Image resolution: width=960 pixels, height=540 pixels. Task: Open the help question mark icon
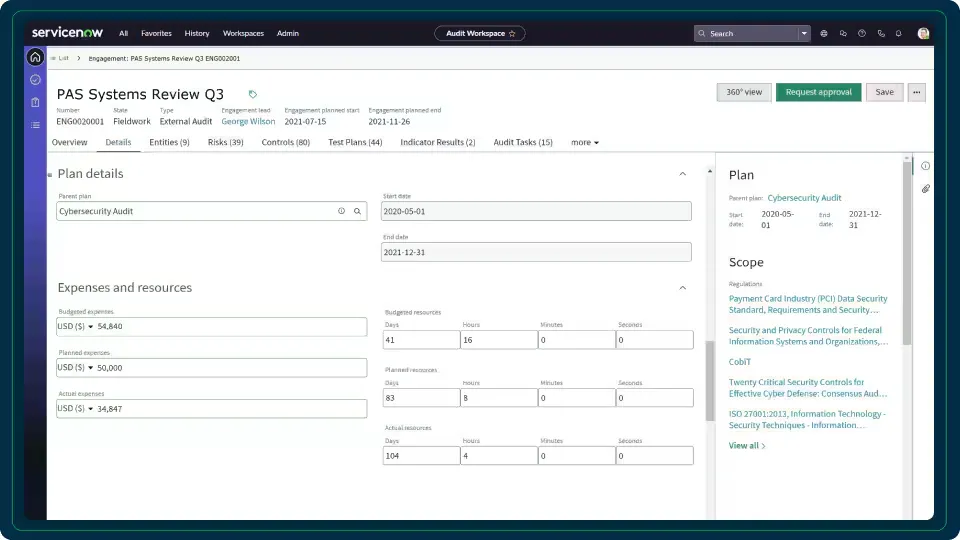pyautogui.click(x=862, y=34)
